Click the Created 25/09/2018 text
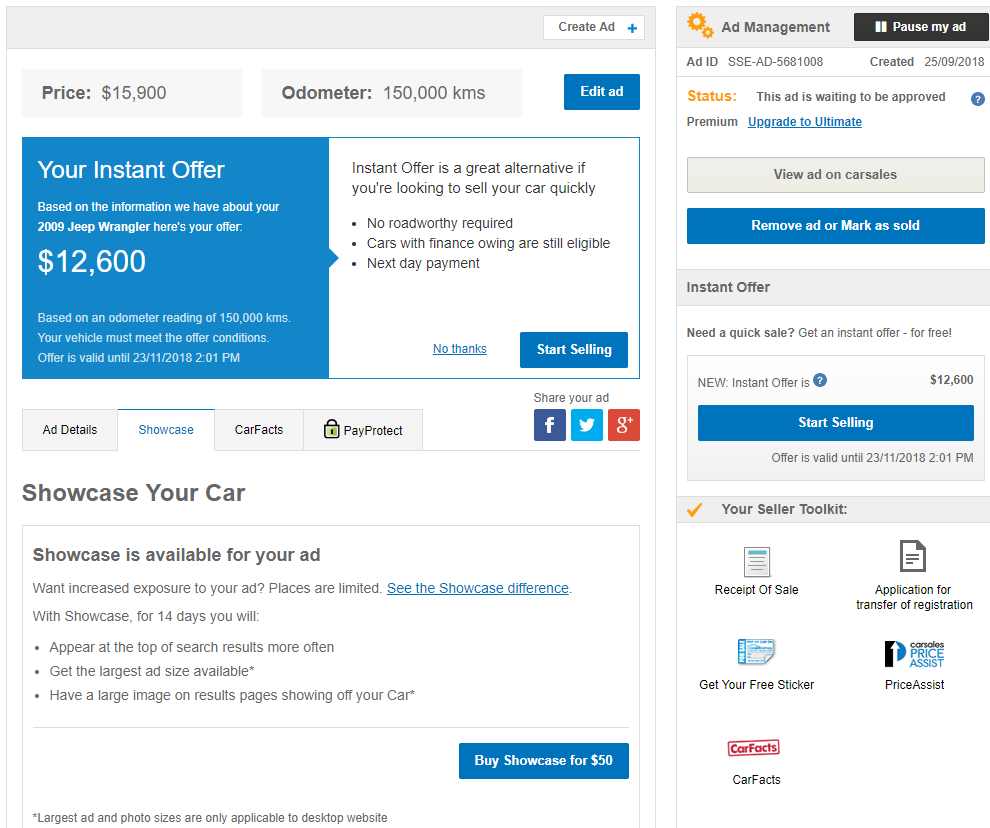This screenshot has width=990, height=828. click(927, 62)
